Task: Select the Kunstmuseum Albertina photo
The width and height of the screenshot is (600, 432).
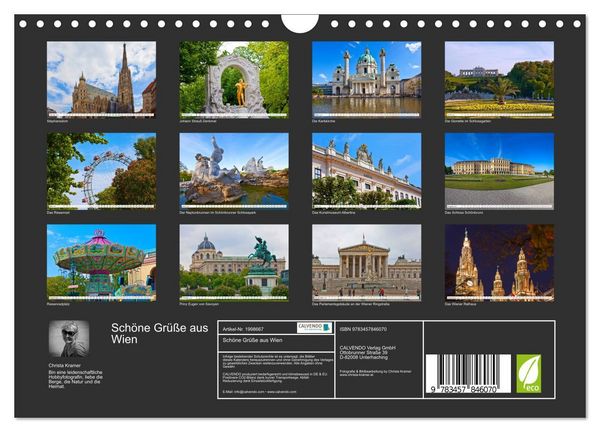Action: pos(367,171)
